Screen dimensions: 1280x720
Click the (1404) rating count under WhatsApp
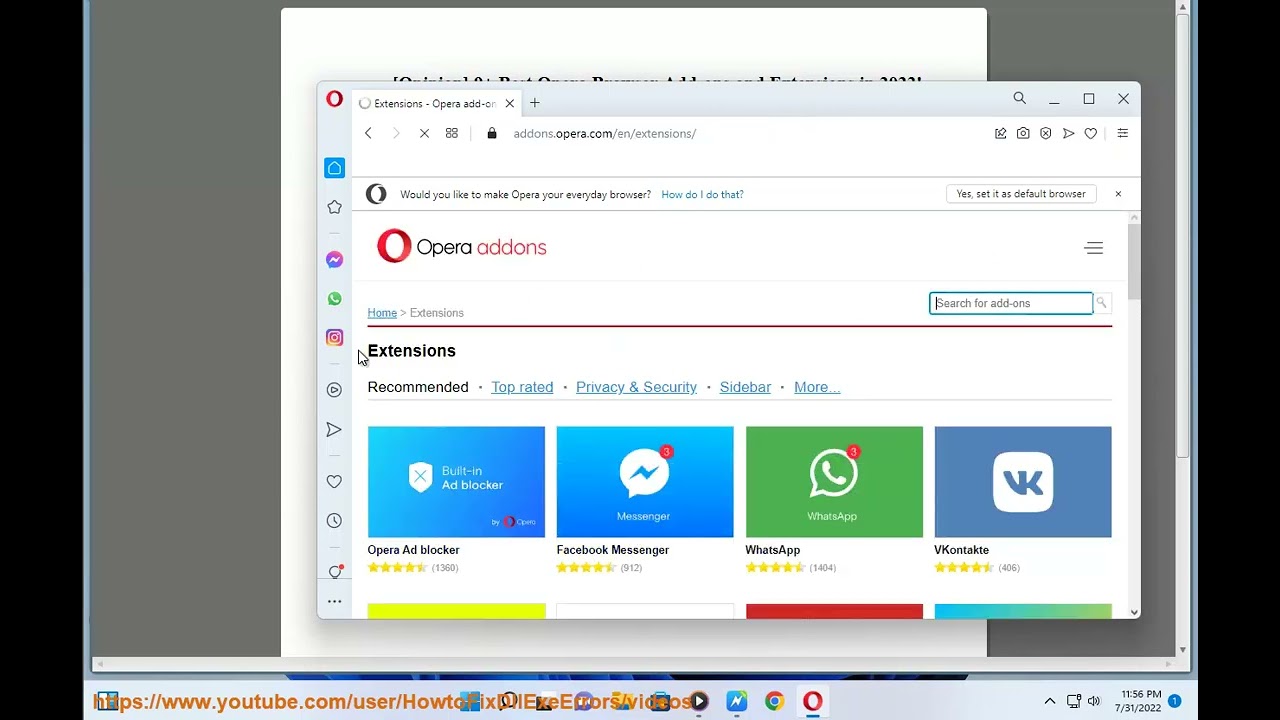tap(822, 568)
